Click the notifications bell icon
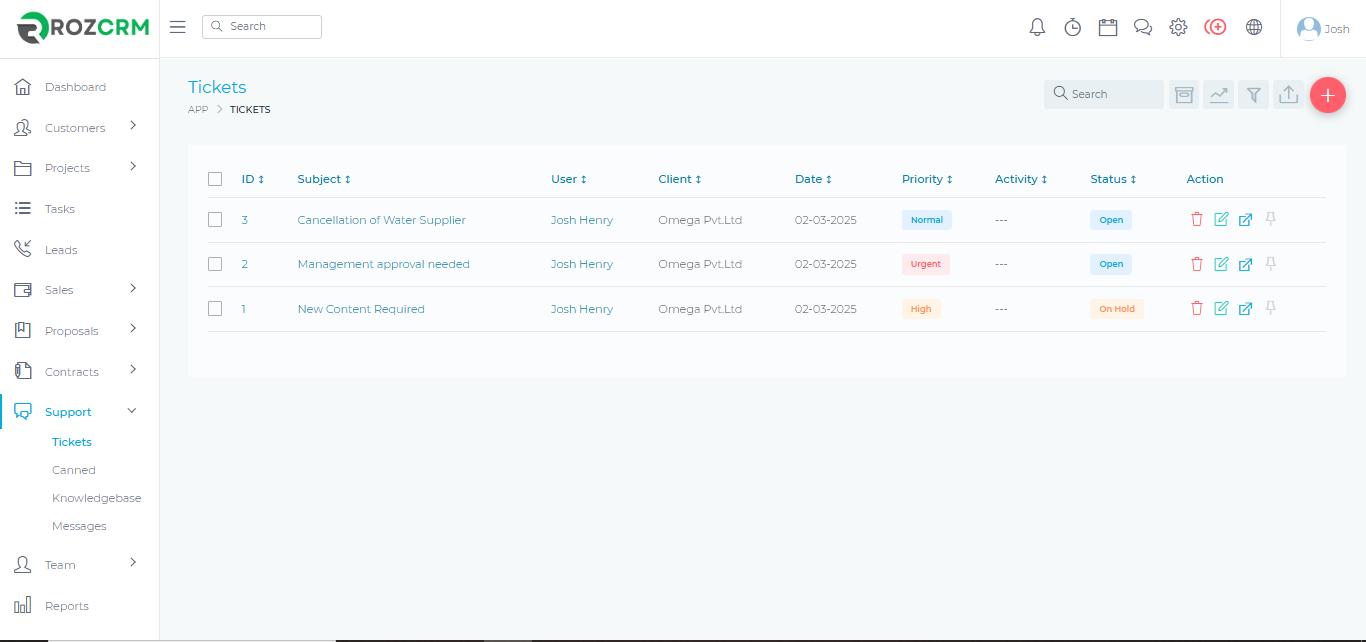This screenshot has height=642, width=1366. [1037, 28]
